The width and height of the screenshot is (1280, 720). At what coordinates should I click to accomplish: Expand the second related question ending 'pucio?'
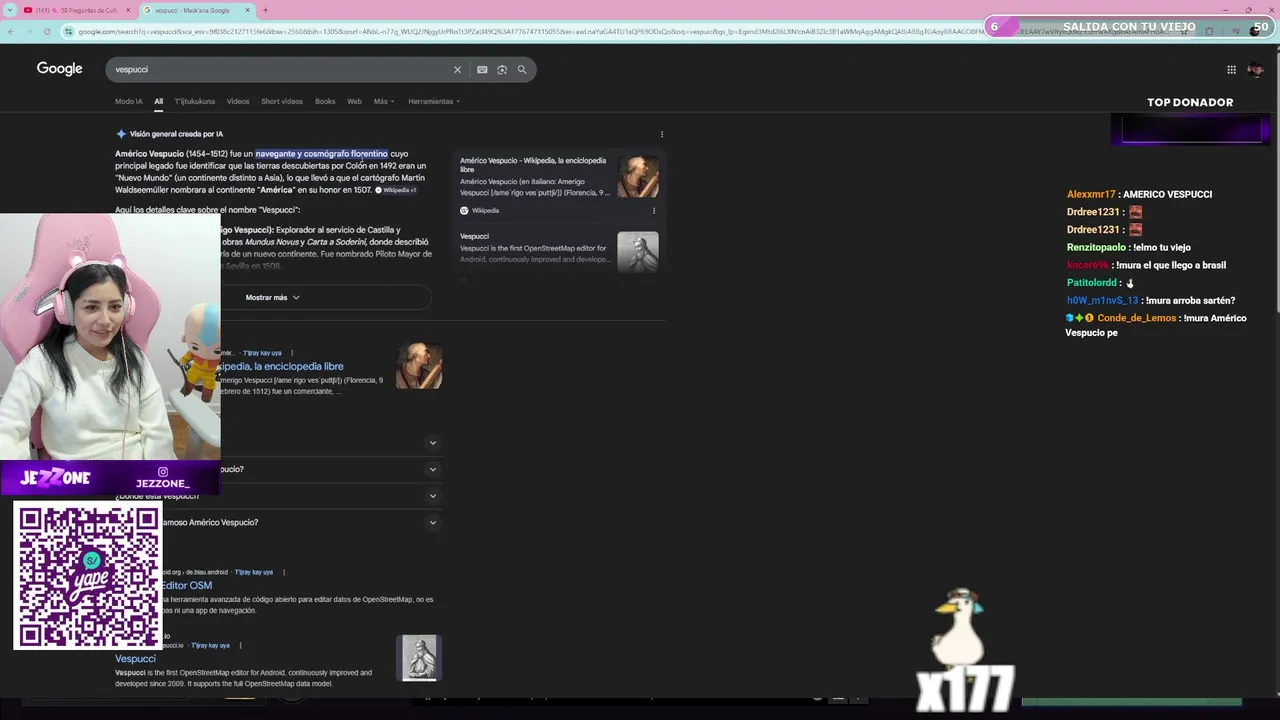(x=433, y=469)
